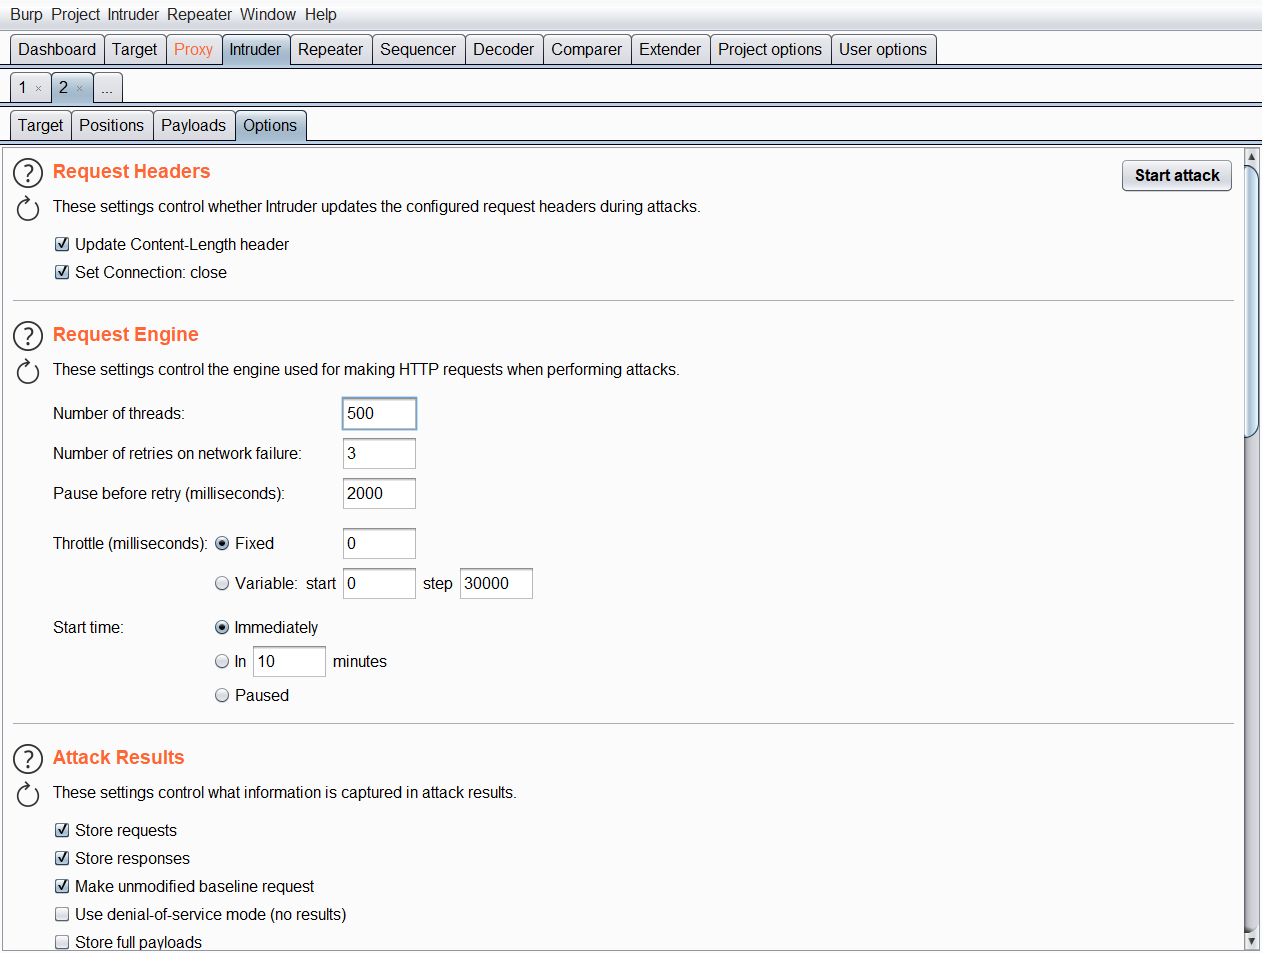The image size is (1262, 953).
Task: Select Fixed throttle radio button
Action: [x=222, y=543]
